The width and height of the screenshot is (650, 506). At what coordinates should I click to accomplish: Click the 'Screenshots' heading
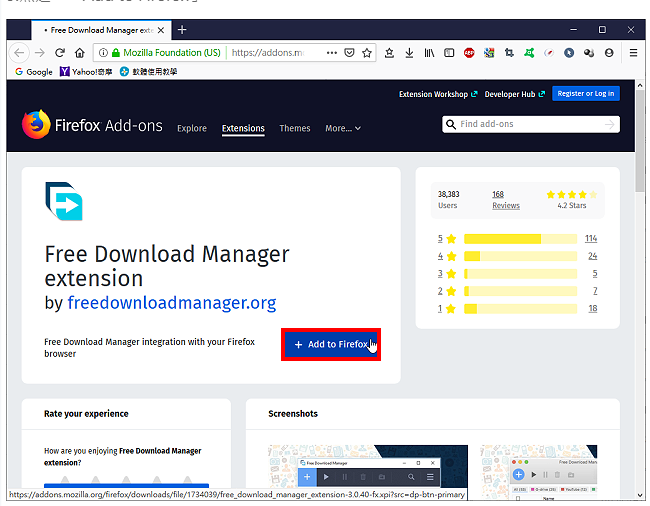pyautogui.click(x=293, y=414)
